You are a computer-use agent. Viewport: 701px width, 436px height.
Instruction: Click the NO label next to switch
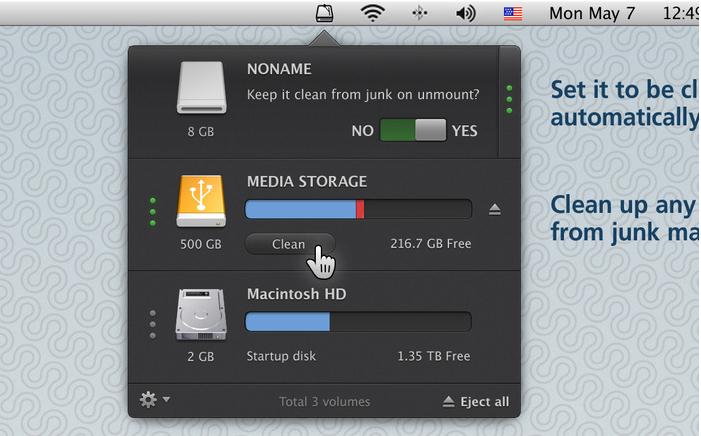363,131
